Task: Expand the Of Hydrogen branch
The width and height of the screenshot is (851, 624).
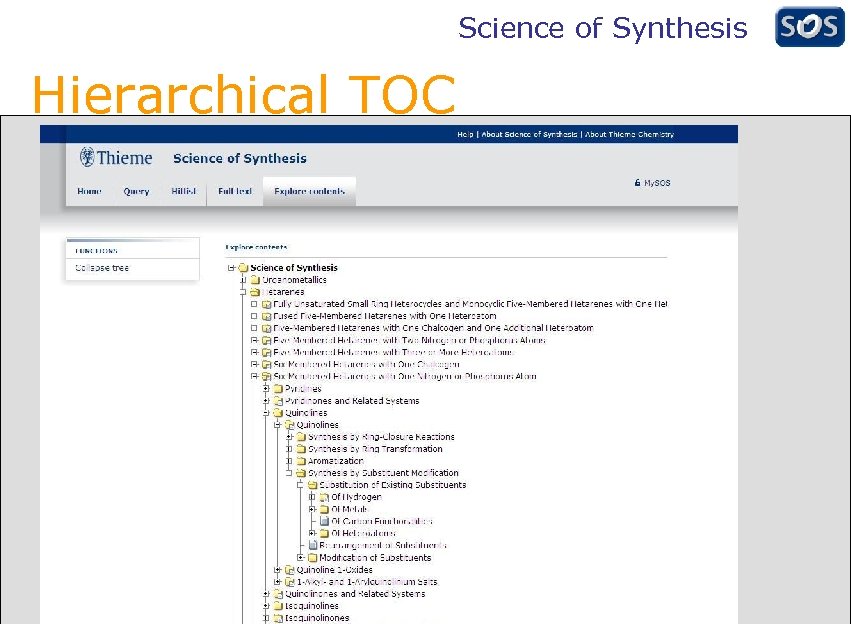Action: tap(312, 497)
